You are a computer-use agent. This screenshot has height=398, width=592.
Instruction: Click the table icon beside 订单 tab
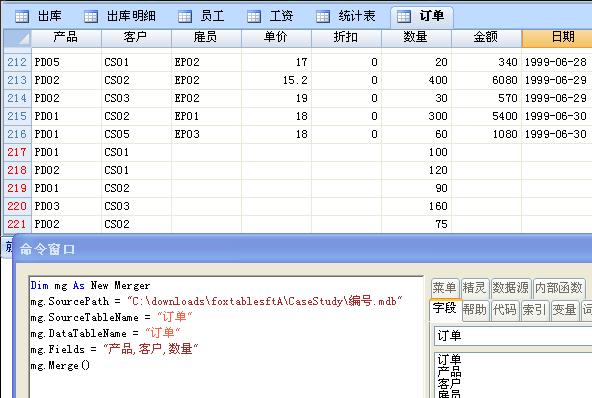pyautogui.click(x=404, y=17)
